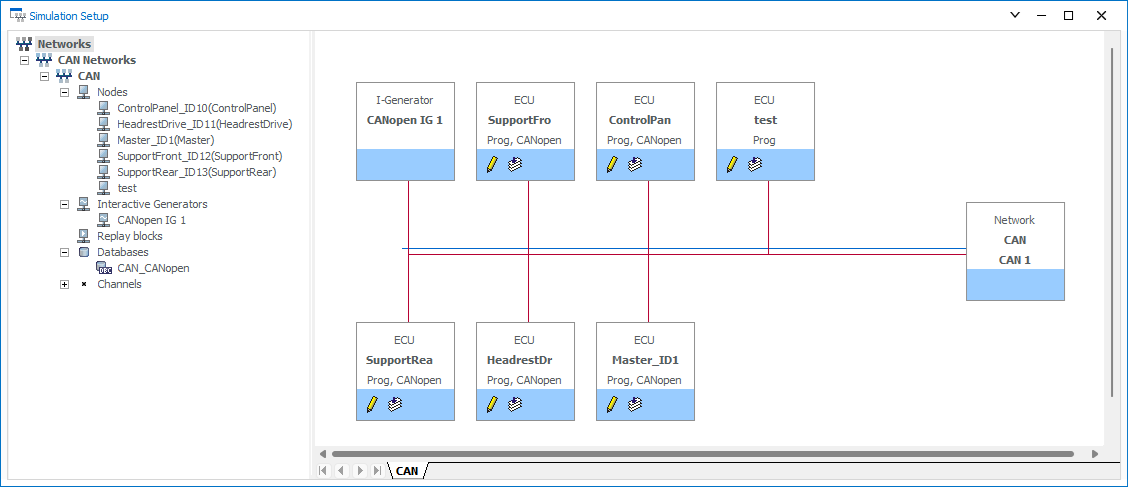The height and width of the screenshot is (487, 1128).
Task: Select the CANopen IG 1 I-Generator block
Action: [406, 131]
